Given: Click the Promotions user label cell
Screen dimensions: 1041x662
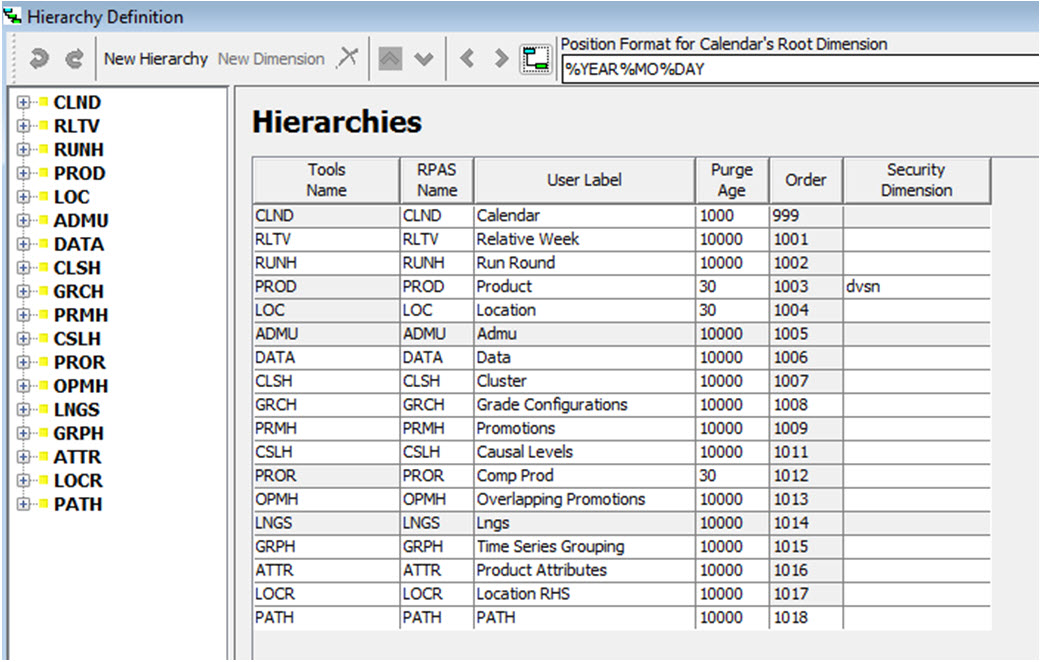Looking at the screenshot, I should [x=584, y=428].
